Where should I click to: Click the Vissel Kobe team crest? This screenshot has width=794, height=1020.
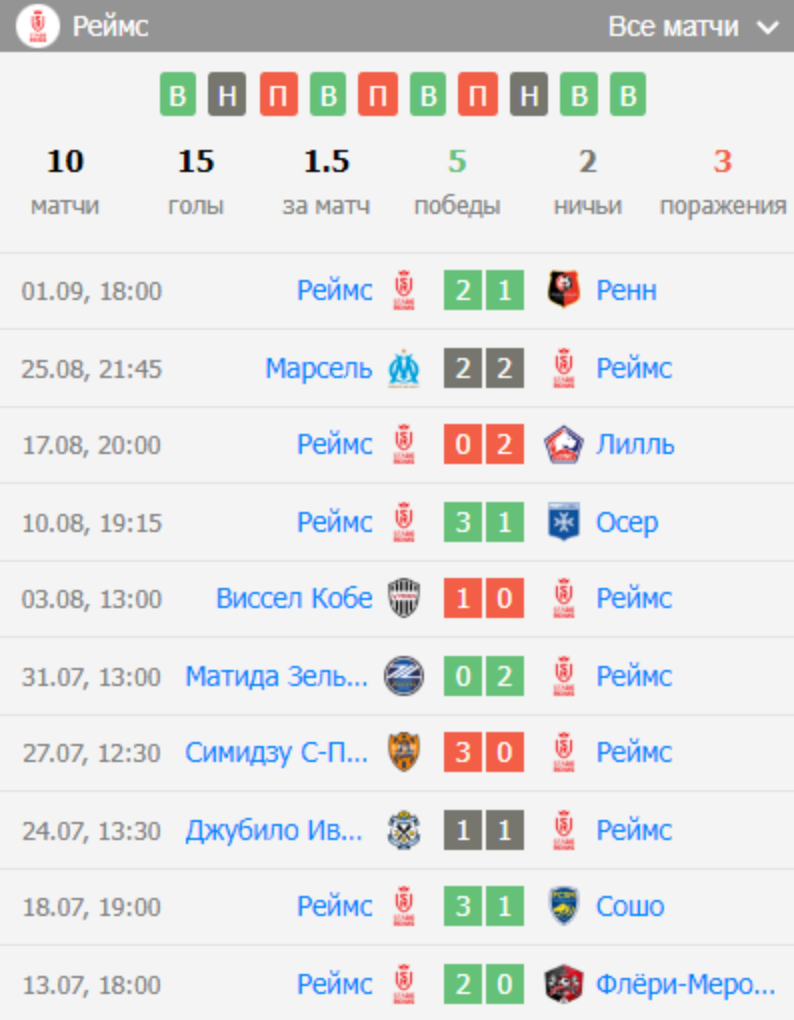(404, 598)
